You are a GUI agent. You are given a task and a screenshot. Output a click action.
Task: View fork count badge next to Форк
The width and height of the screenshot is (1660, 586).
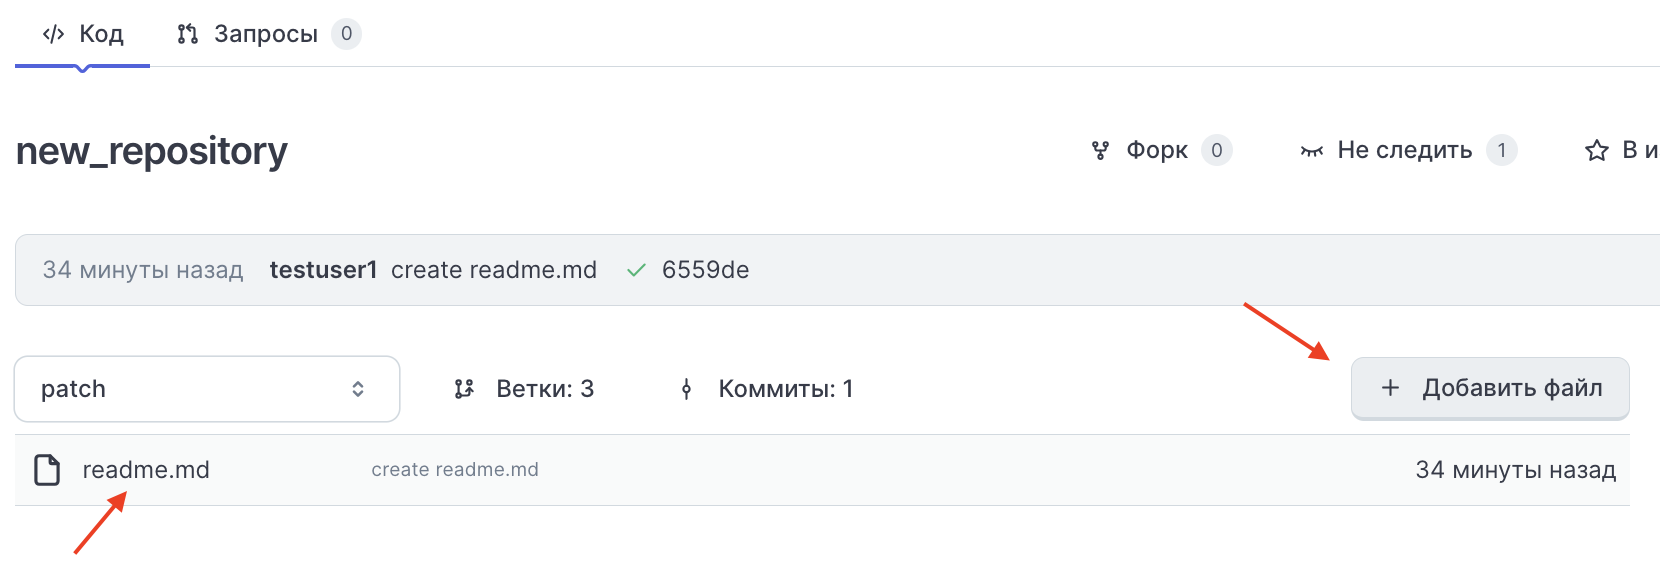[1216, 150]
